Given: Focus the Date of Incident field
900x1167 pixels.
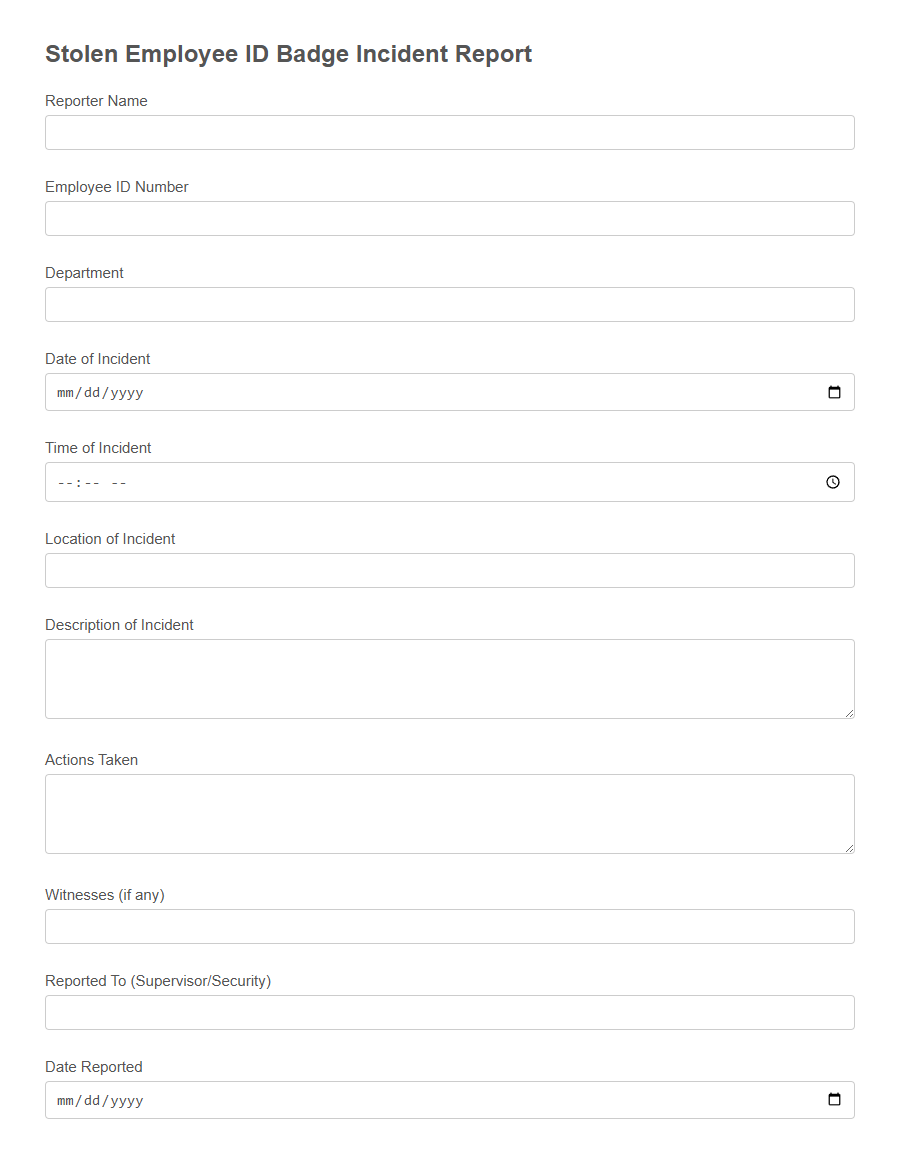Looking at the screenshot, I should (x=400, y=392).
